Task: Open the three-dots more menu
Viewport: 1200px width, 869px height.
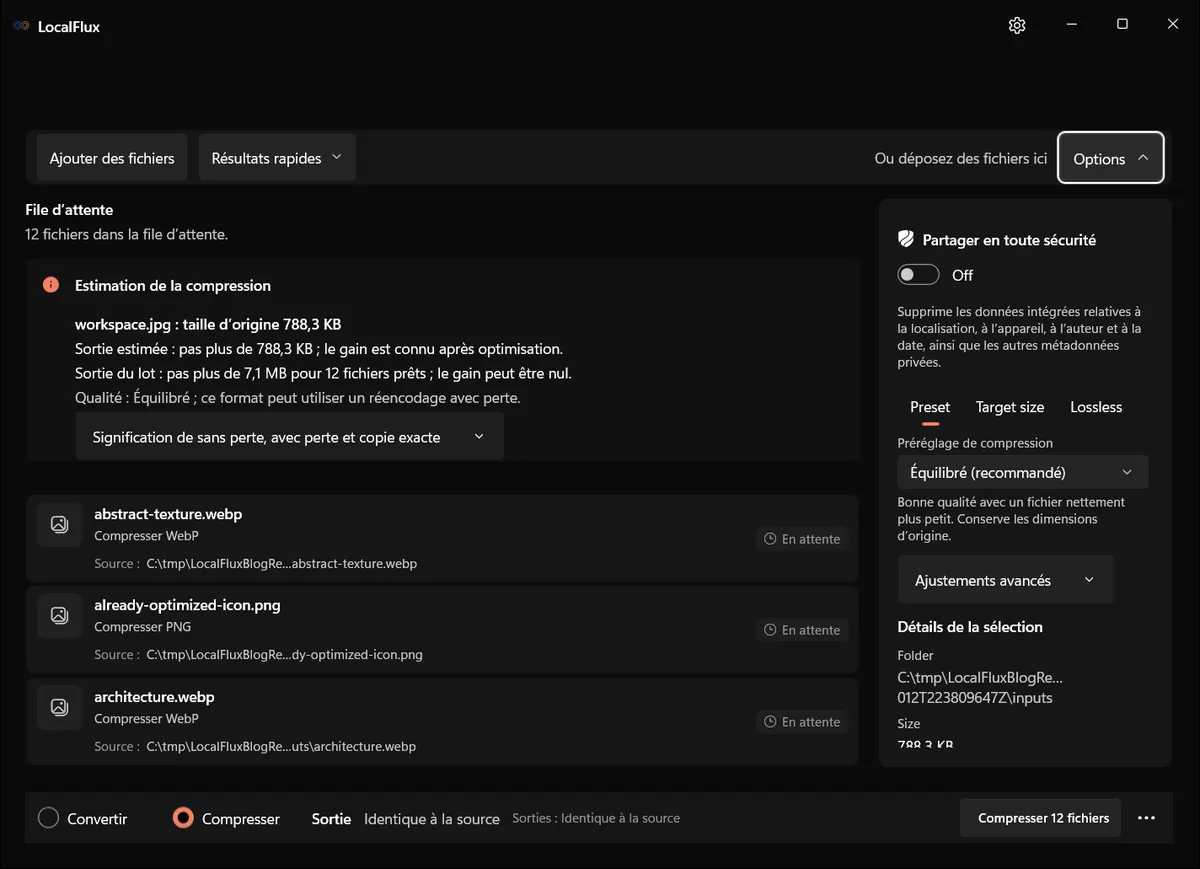Action: click(1146, 818)
